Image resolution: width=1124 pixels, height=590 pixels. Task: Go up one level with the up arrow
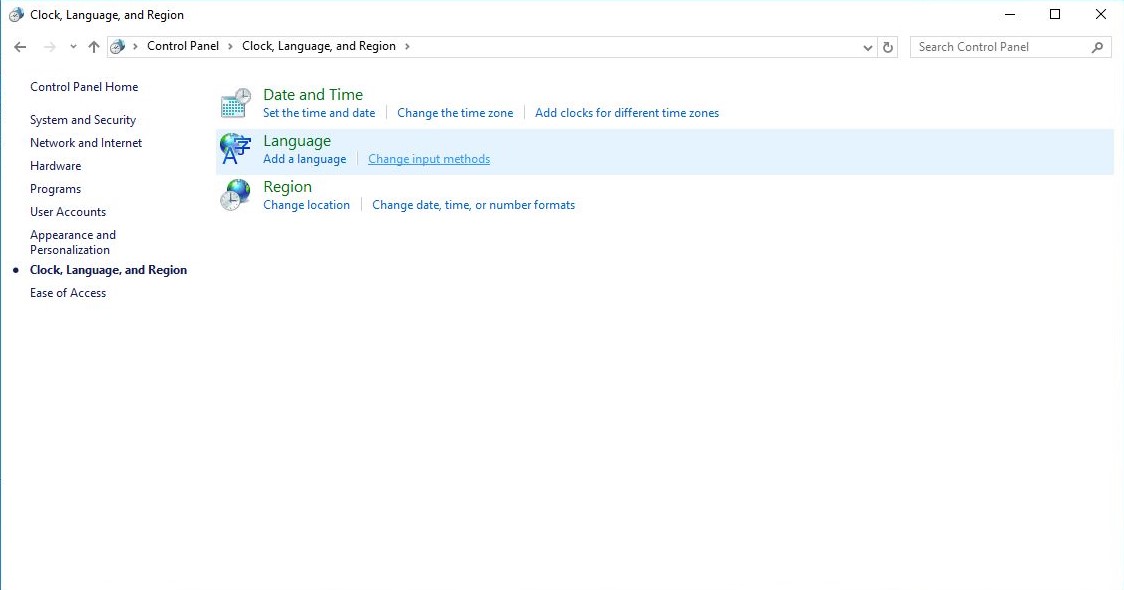[94, 47]
